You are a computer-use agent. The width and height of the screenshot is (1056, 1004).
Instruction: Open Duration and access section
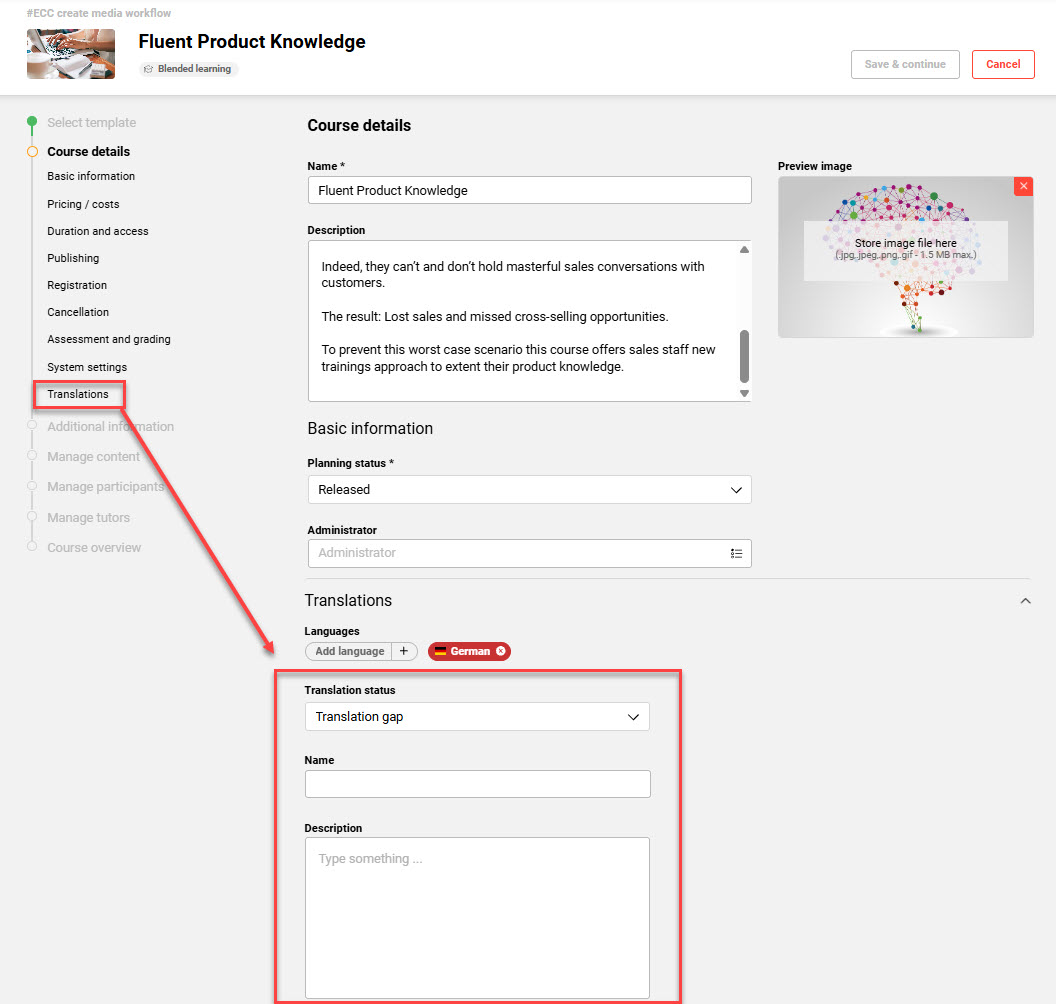98,231
